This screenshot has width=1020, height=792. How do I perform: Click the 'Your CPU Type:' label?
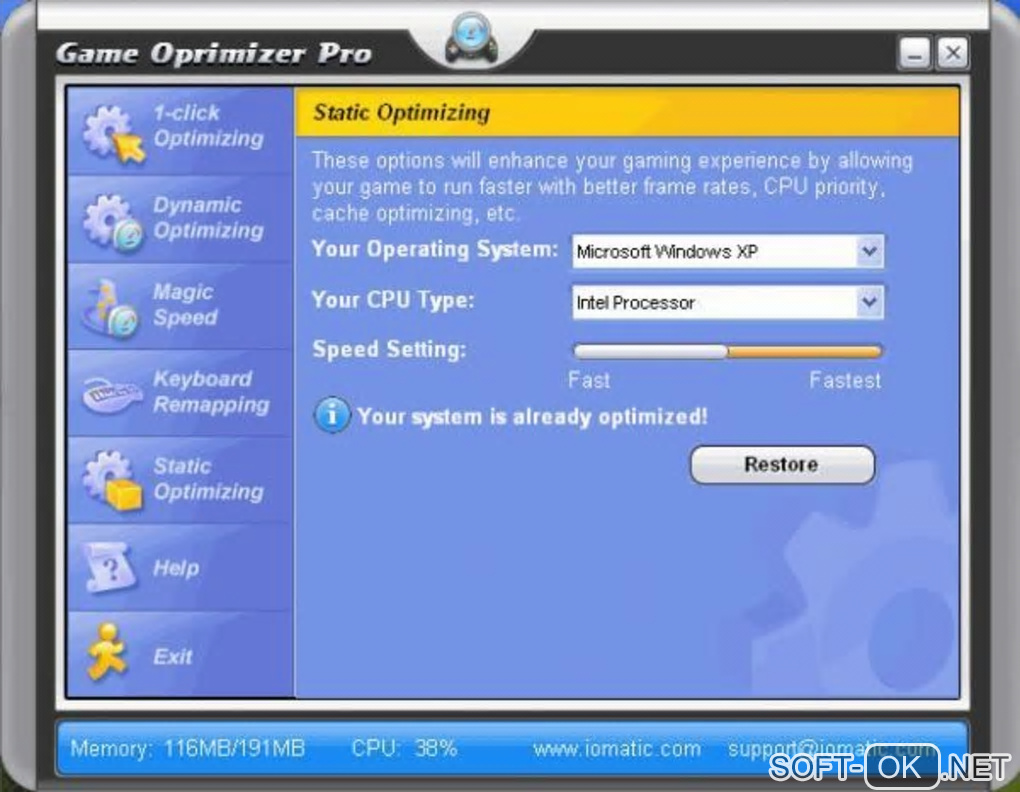pyautogui.click(x=393, y=300)
